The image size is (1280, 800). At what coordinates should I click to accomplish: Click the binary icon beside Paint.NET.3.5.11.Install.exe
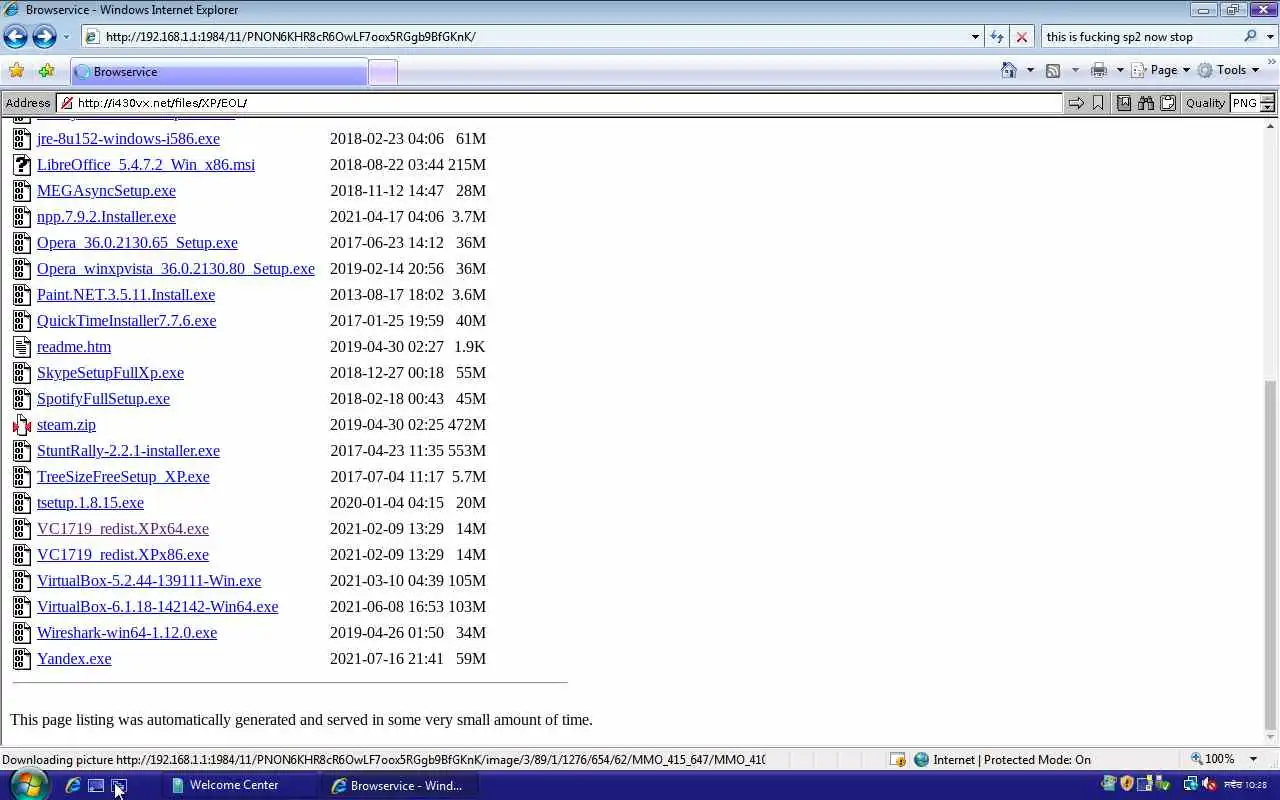click(x=22, y=295)
